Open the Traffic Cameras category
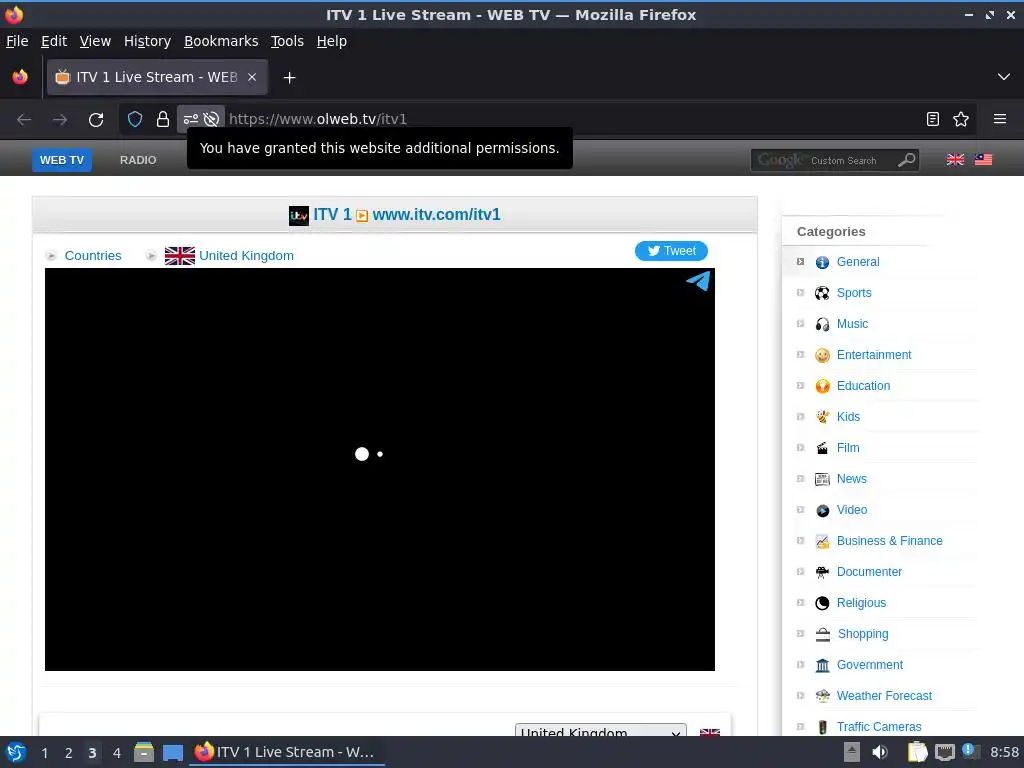 (879, 727)
